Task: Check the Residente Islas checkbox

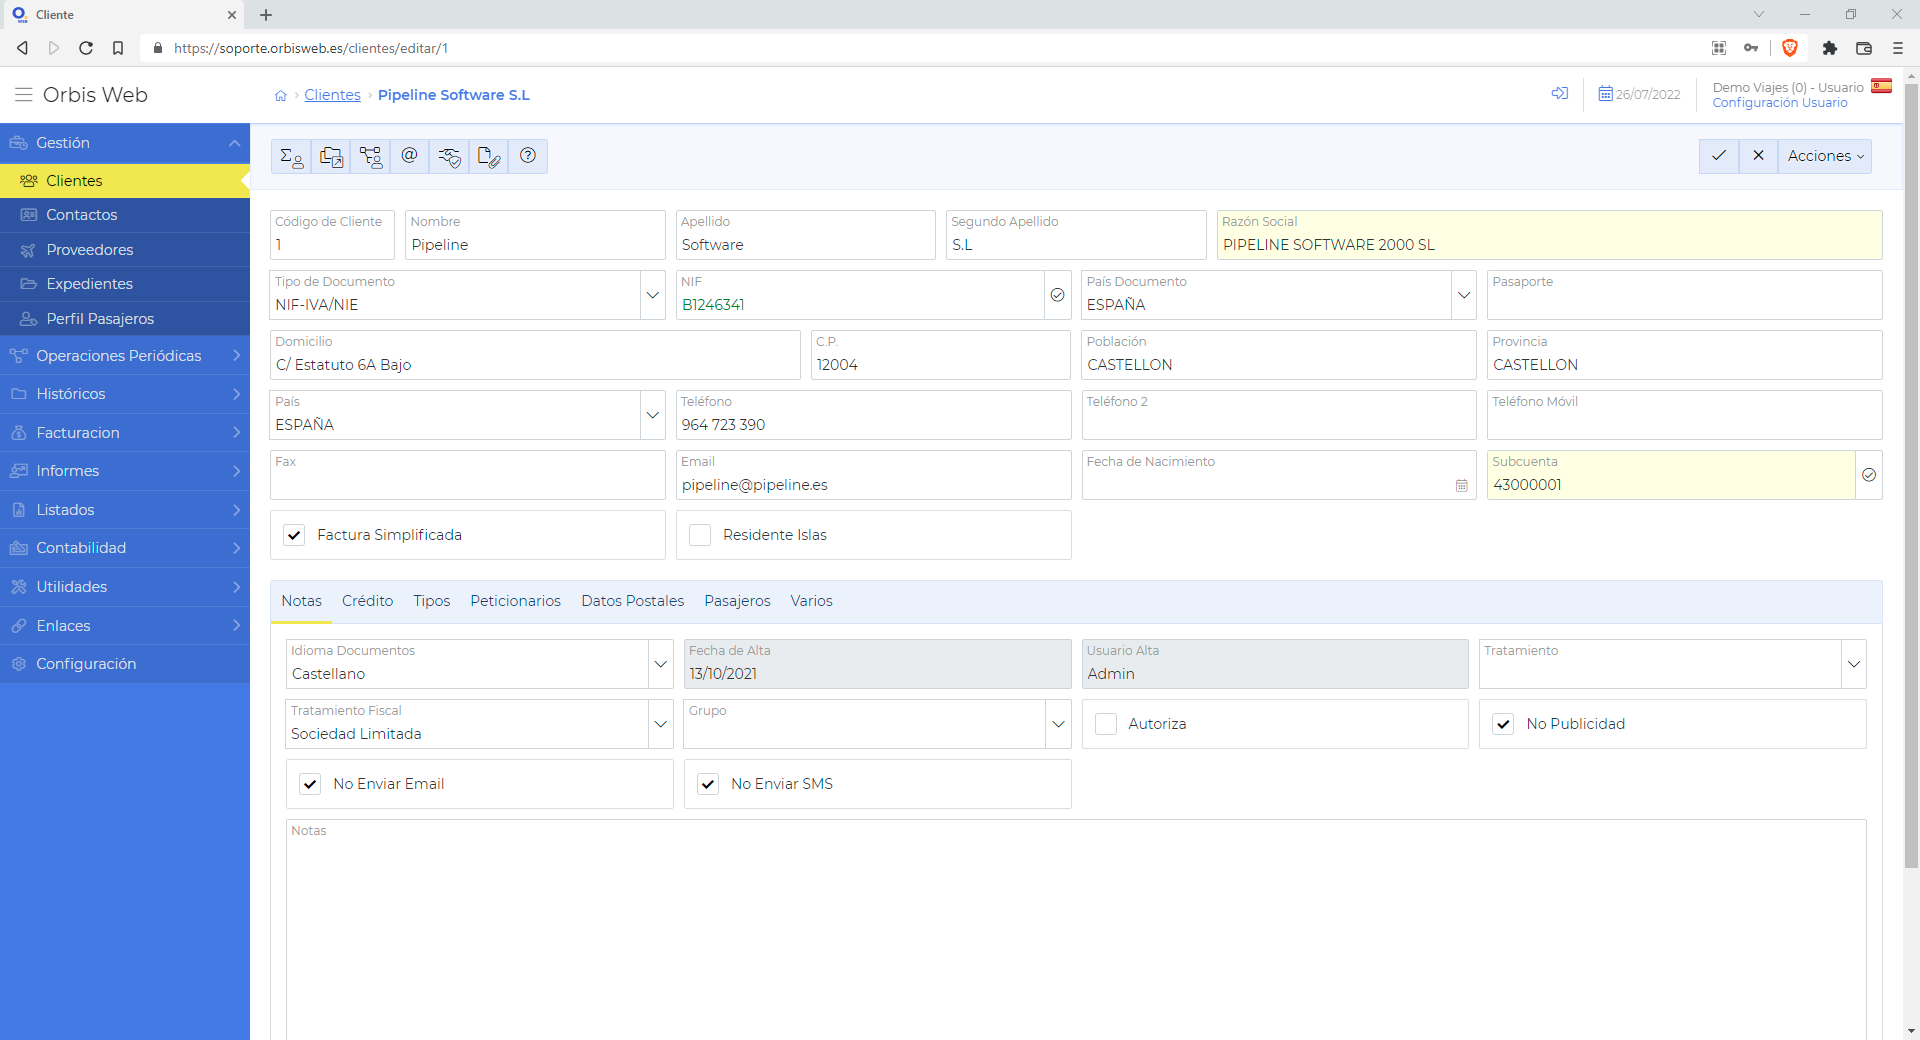Action: click(x=700, y=535)
